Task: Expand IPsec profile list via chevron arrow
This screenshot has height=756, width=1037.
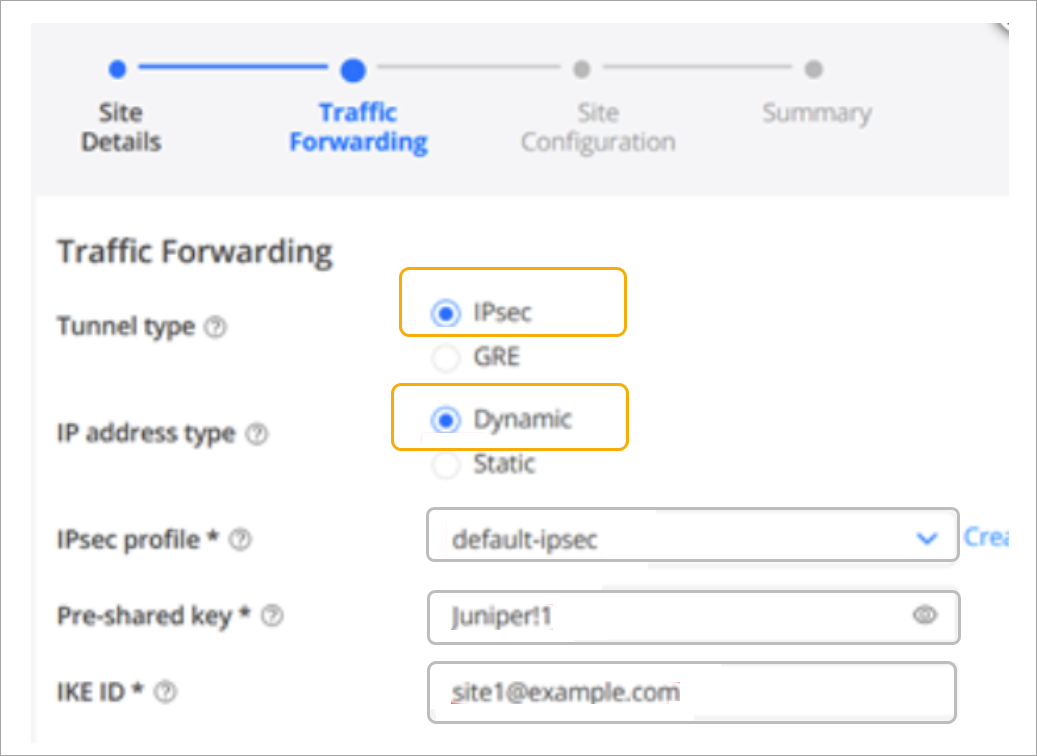Action: [927, 539]
